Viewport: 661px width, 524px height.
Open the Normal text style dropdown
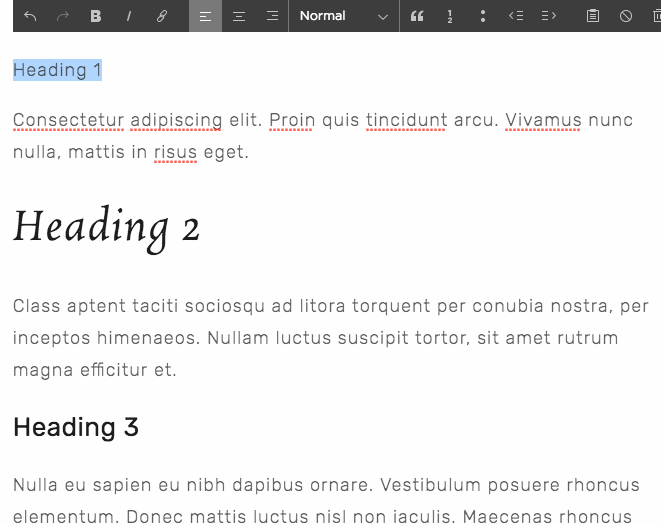pos(344,16)
